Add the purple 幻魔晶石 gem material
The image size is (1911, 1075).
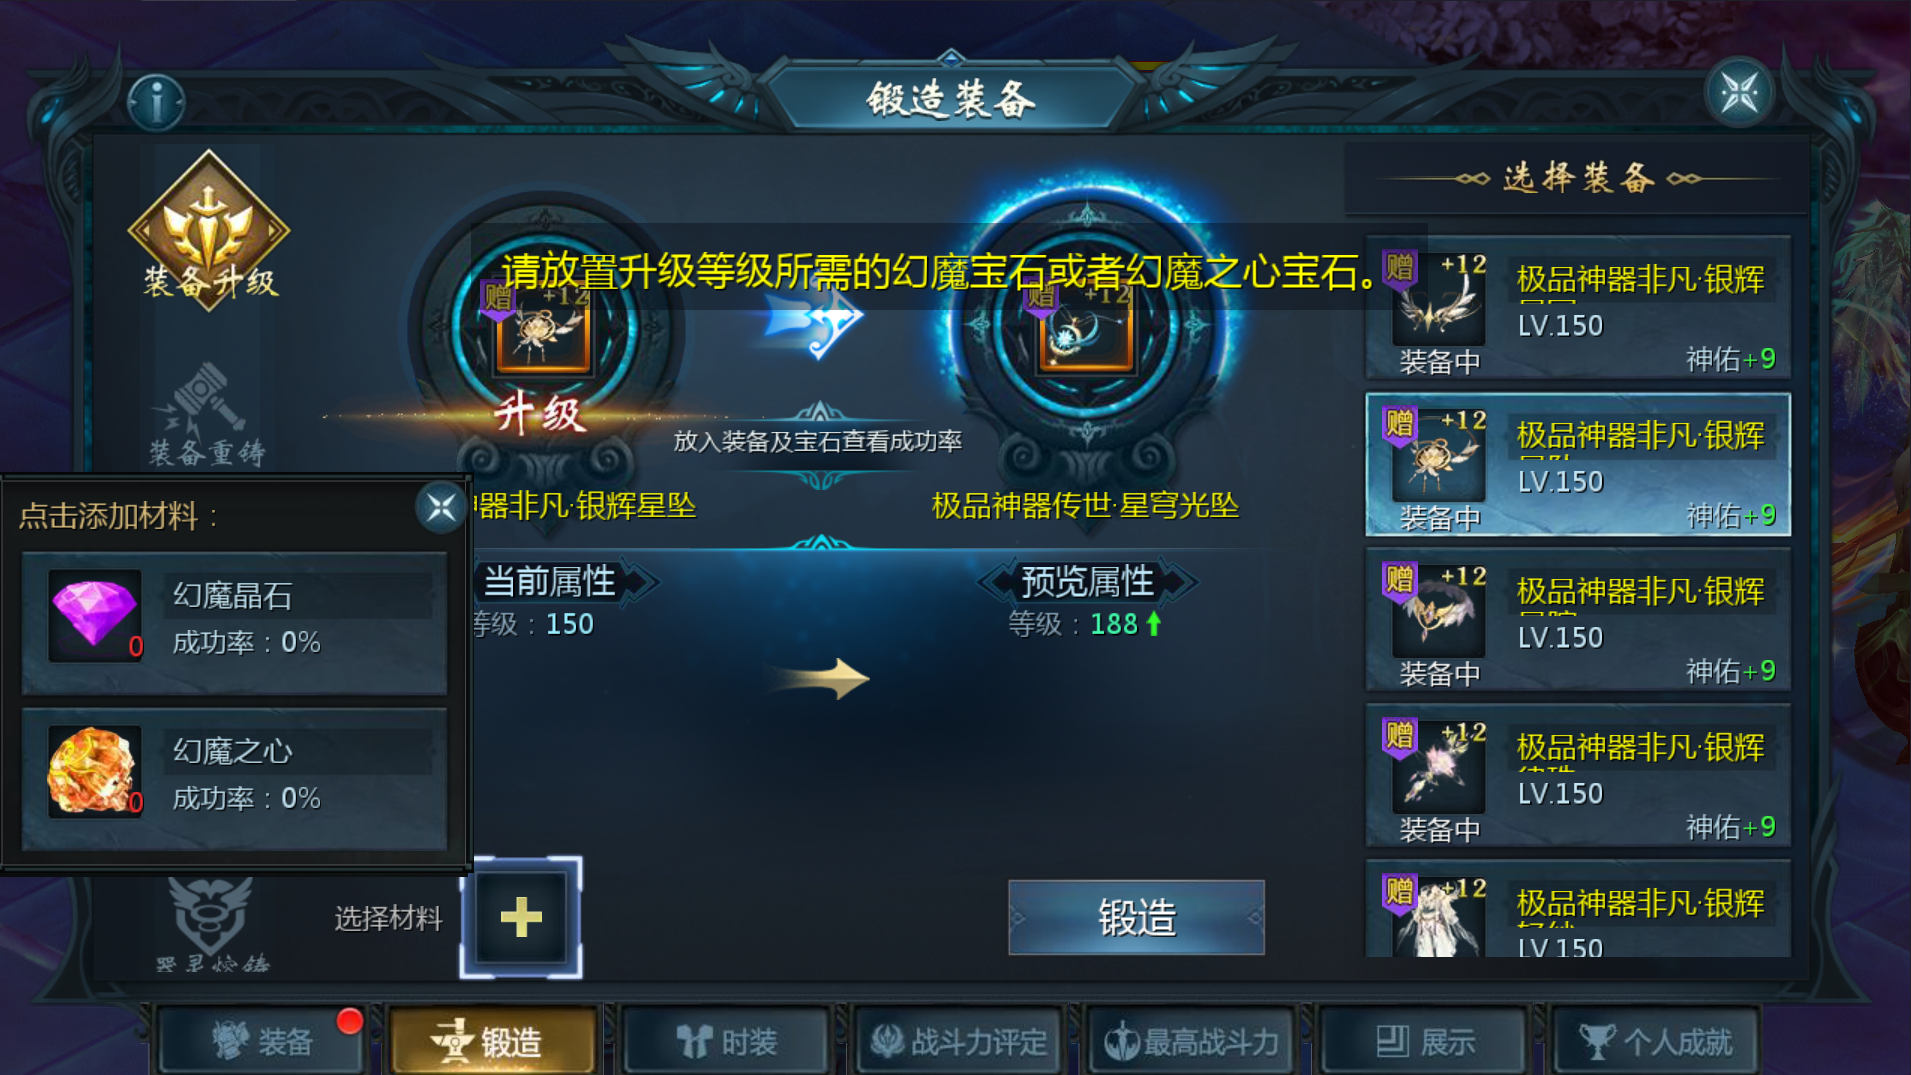pyautogui.click(x=234, y=621)
